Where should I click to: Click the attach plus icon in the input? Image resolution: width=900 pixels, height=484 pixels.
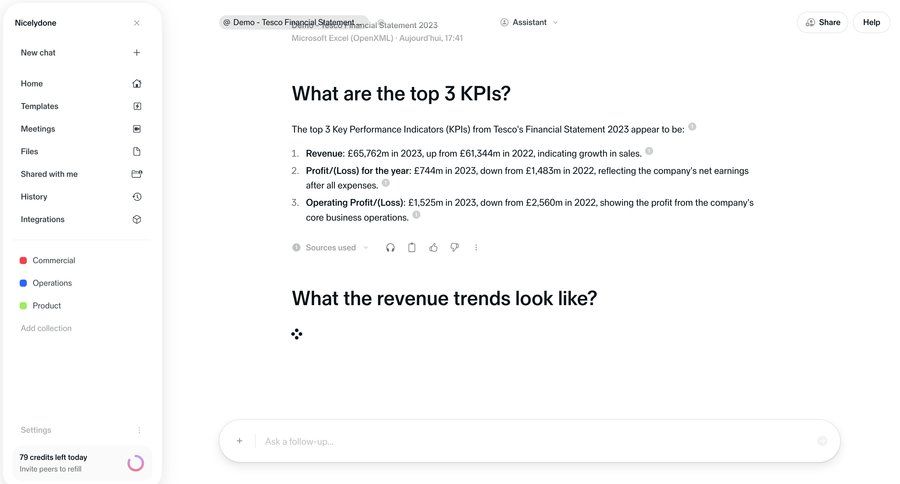click(239, 441)
